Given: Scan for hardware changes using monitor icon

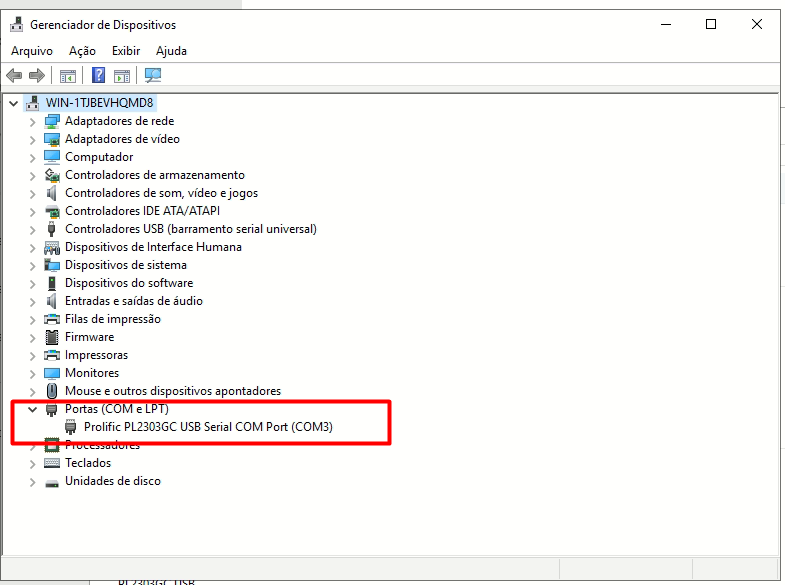Looking at the screenshot, I should point(153,75).
